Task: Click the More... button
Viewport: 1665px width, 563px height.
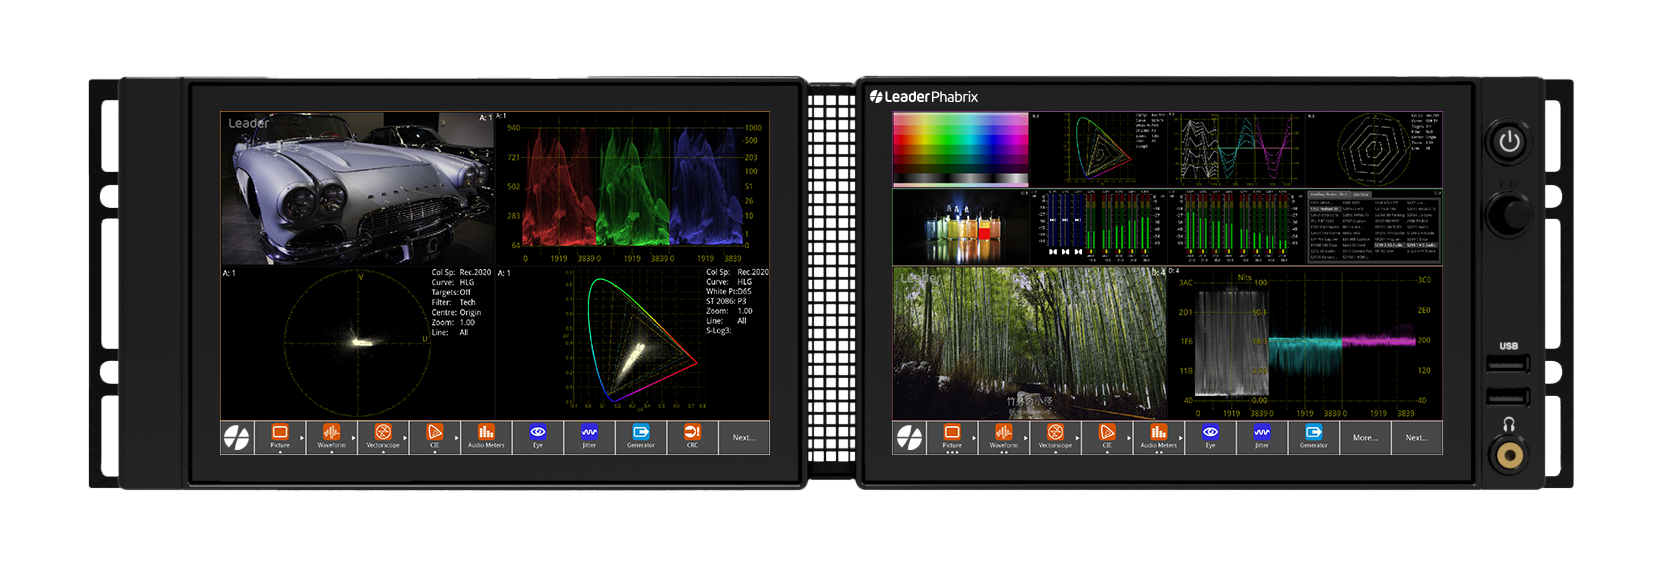Action: click(1365, 438)
